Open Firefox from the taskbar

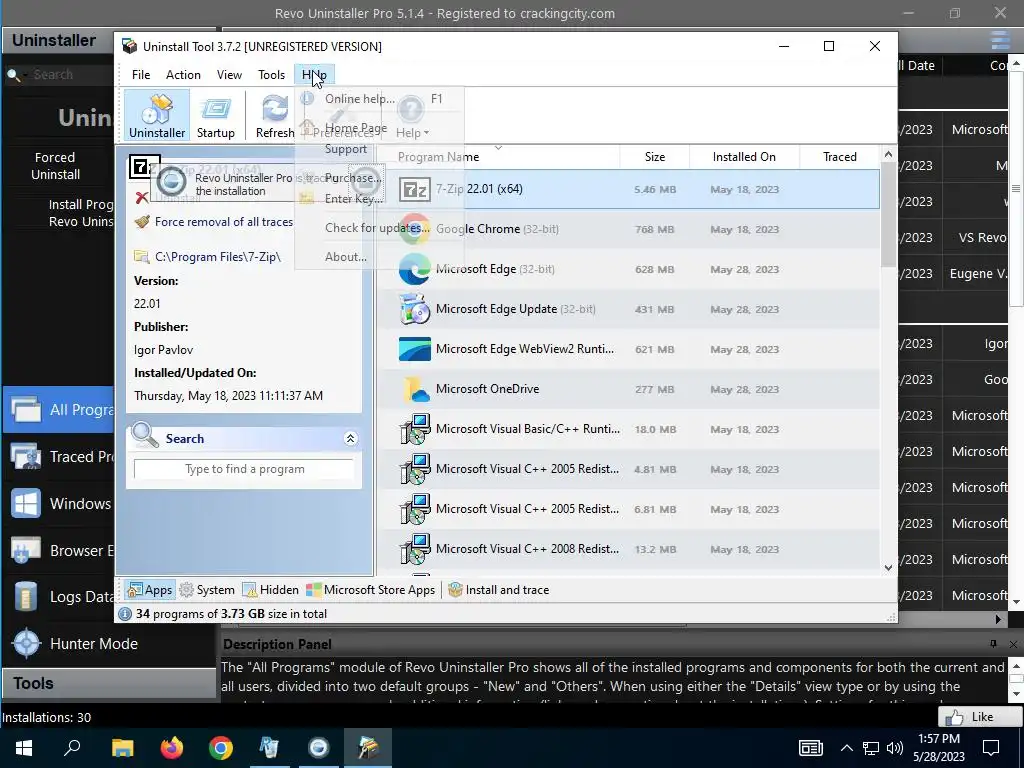tap(172, 748)
